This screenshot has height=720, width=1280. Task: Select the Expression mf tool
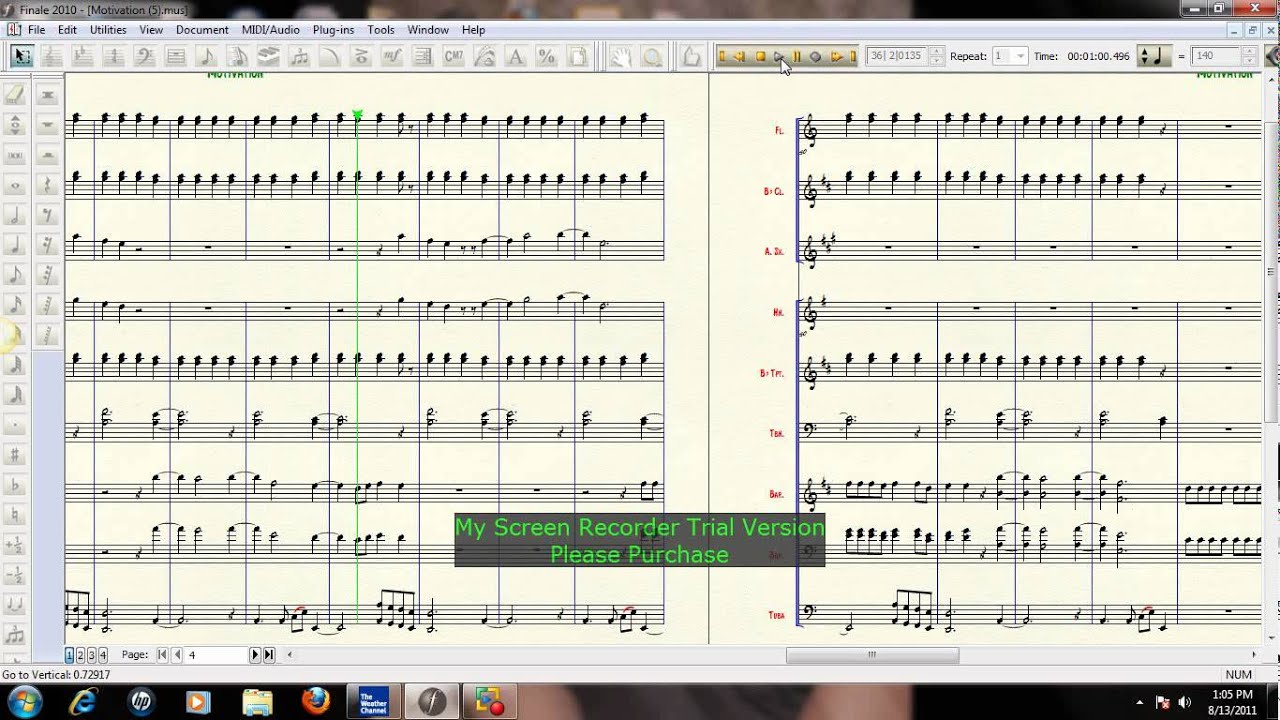point(392,56)
